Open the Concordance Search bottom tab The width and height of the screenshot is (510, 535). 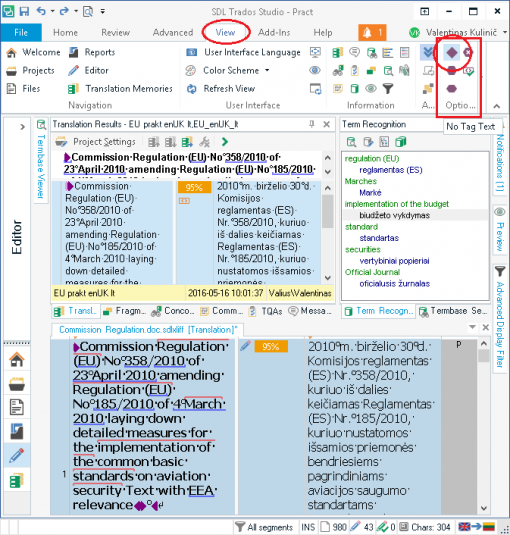click(173, 311)
